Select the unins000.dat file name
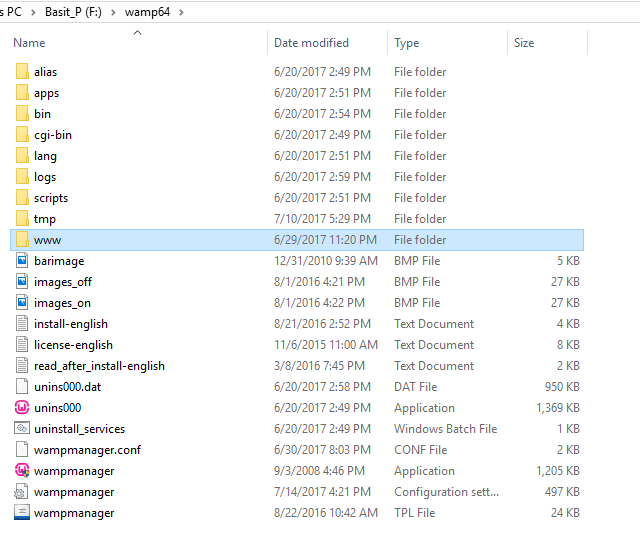The width and height of the screenshot is (640, 547). tap(67, 387)
